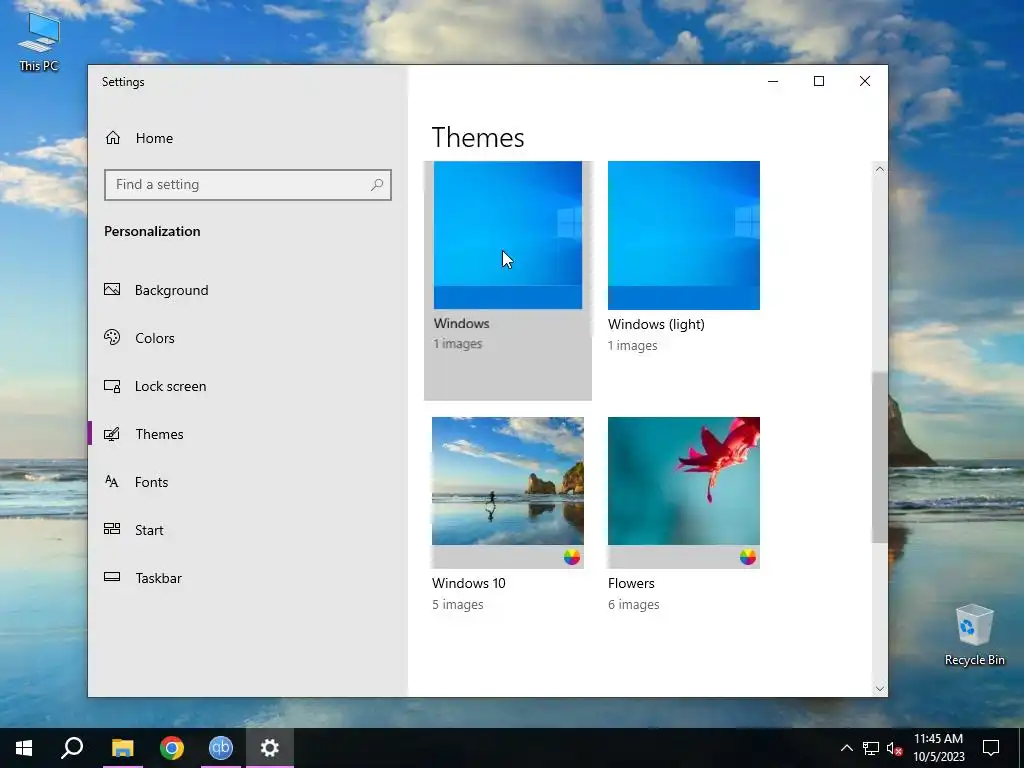The width and height of the screenshot is (1024, 768).
Task: Click the 'Windows 10' theme name
Action: (468, 583)
